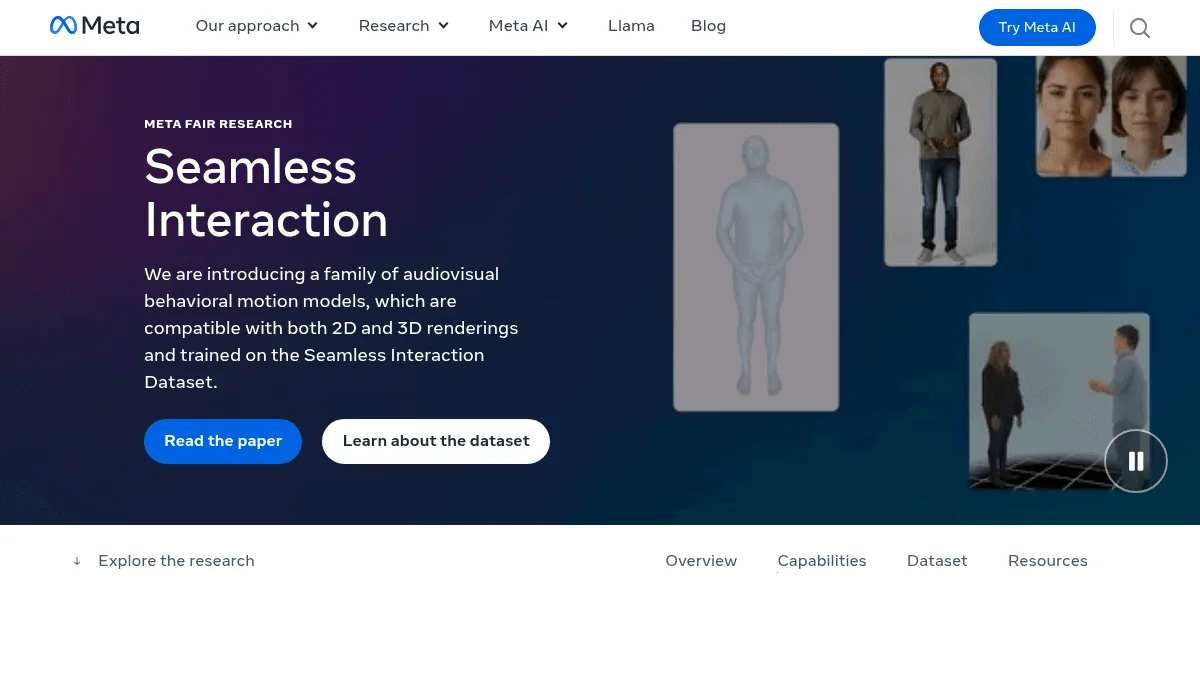The image size is (1200, 675).
Task: Click the Explore the research link
Action: 176,561
